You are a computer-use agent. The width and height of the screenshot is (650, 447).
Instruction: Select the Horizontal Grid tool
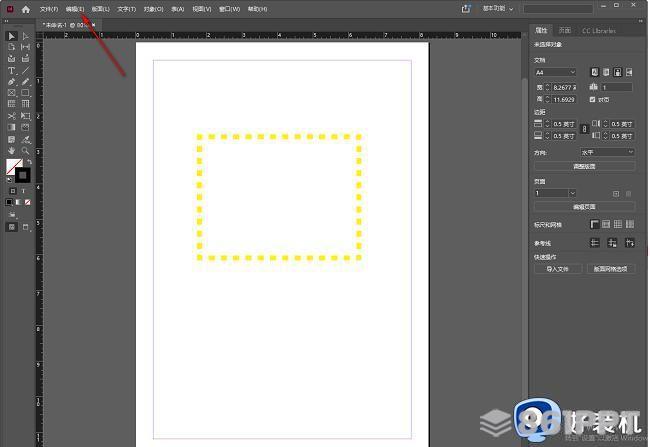[12, 104]
